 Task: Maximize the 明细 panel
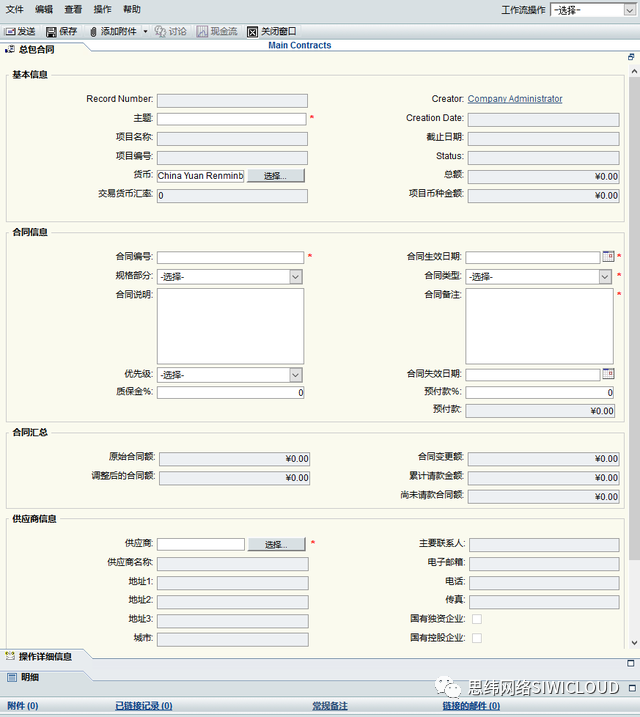click(x=632, y=688)
